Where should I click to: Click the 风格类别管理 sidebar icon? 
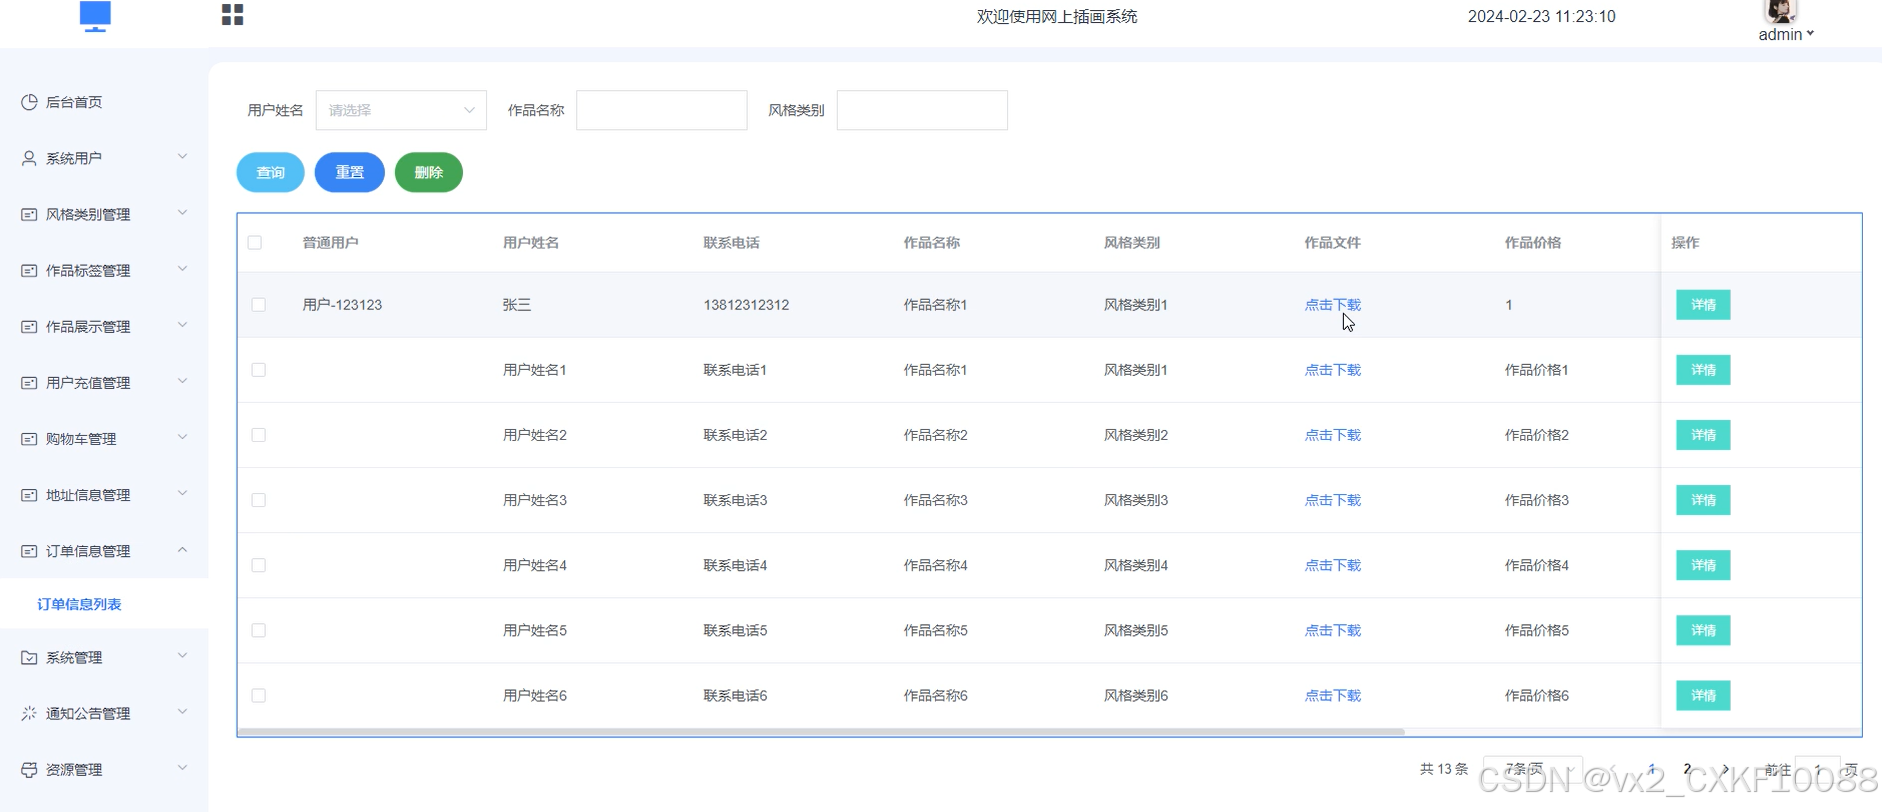point(29,214)
